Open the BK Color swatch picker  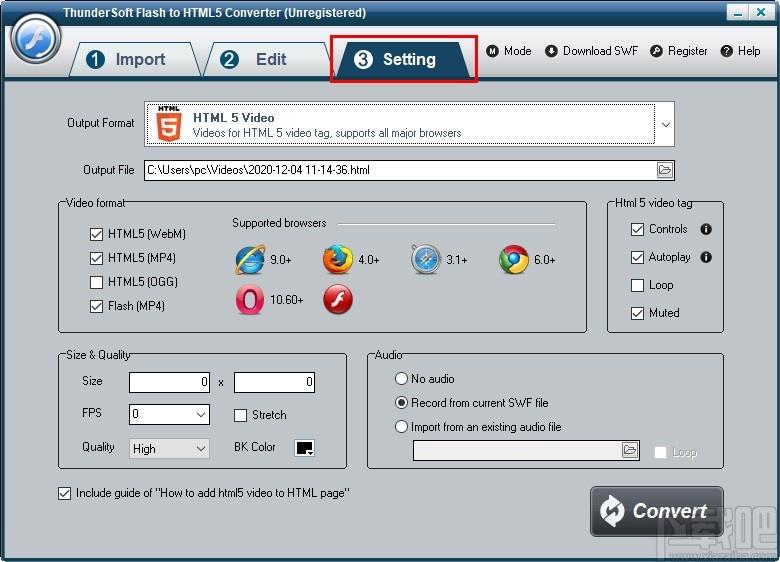point(304,448)
